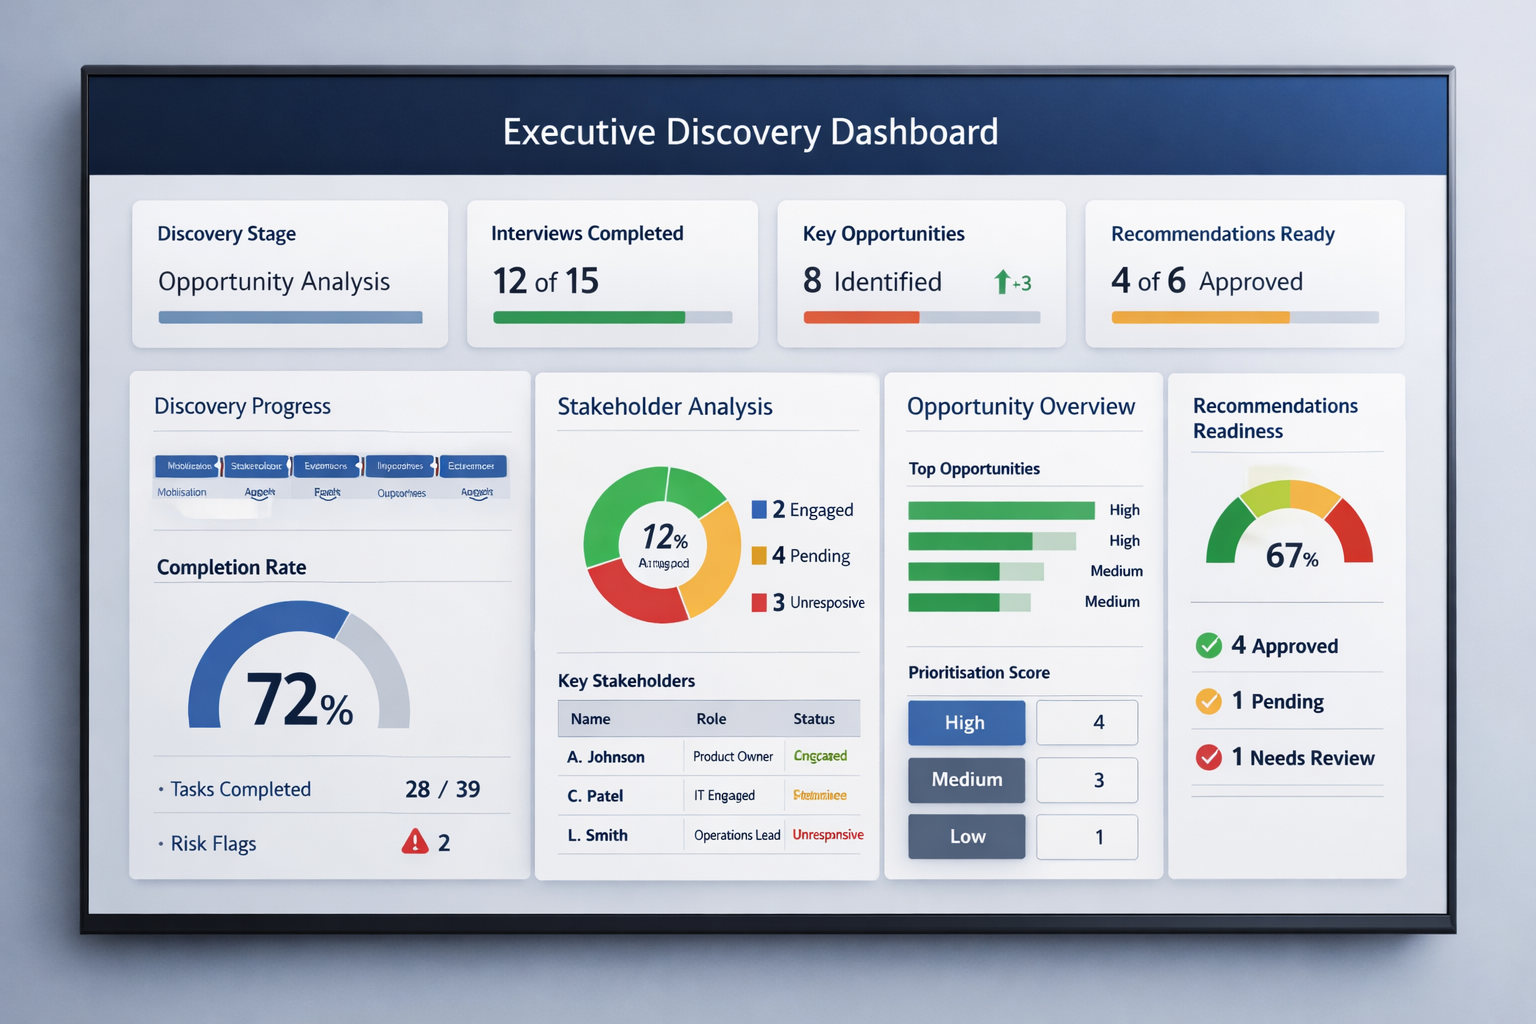Select the Low prioritisation button
Viewport: 1536px width, 1024px height.
(x=966, y=836)
